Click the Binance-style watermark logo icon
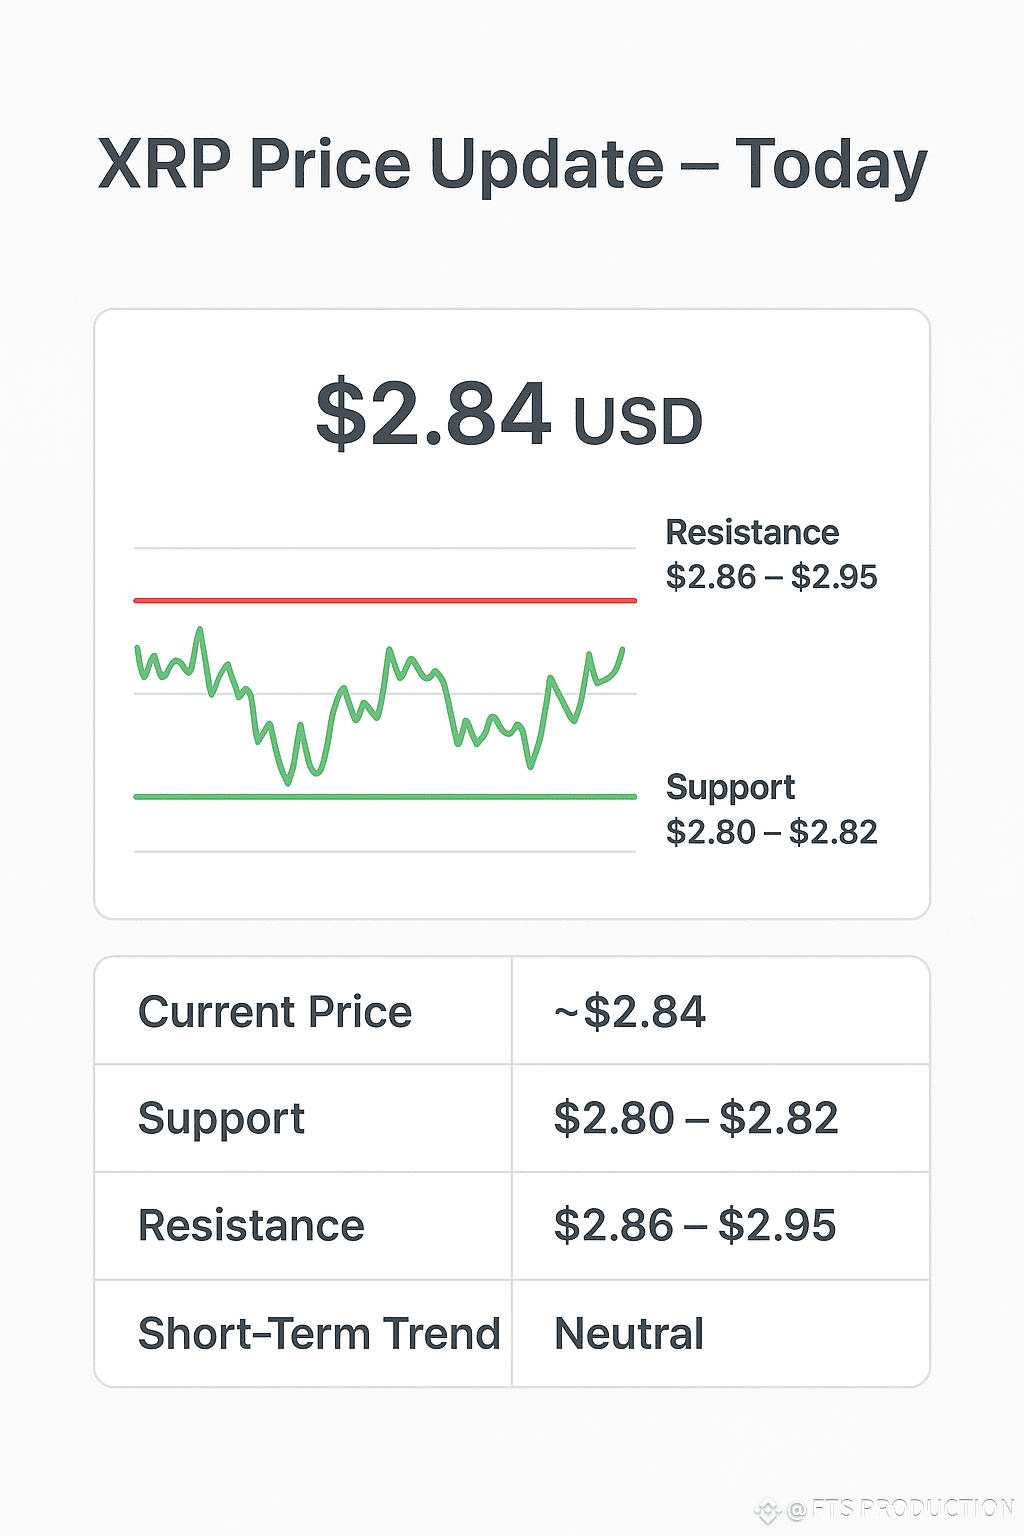Screen dimensions: 1024x1536 click(768, 1510)
